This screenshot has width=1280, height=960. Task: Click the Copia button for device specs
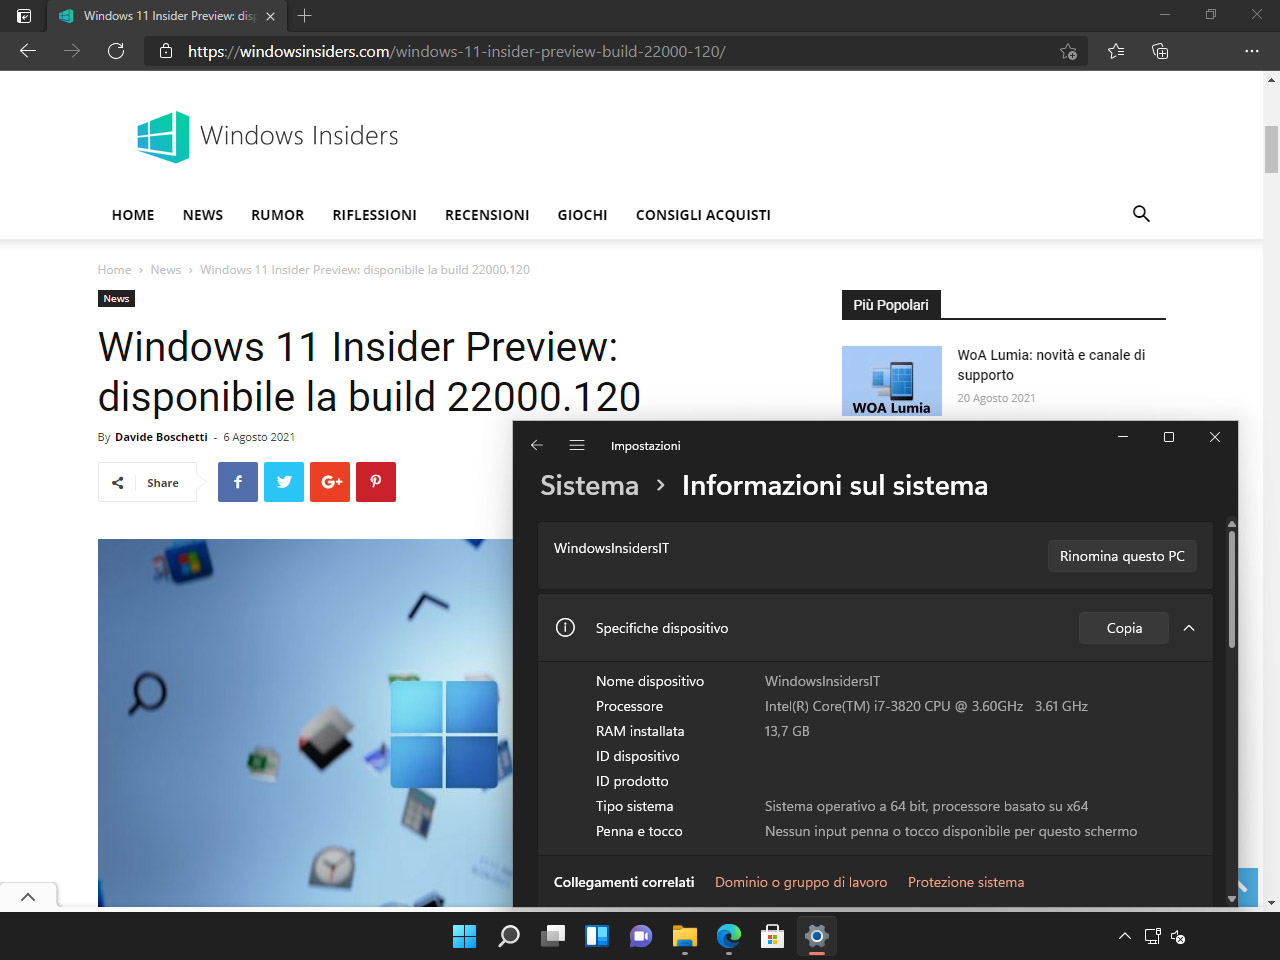[1124, 628]
